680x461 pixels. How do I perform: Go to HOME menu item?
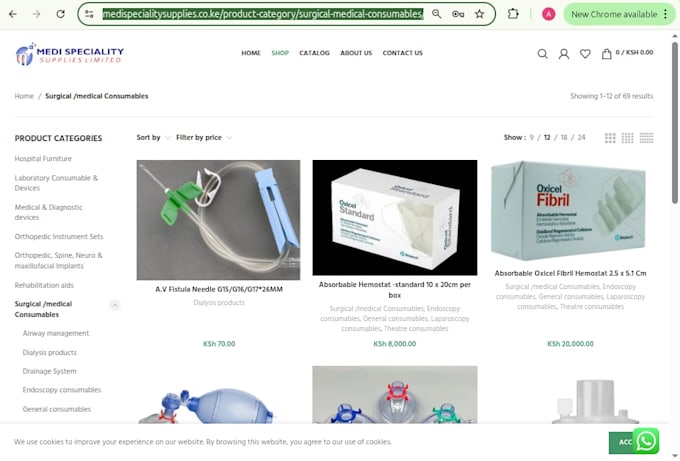tap(251, 53)
